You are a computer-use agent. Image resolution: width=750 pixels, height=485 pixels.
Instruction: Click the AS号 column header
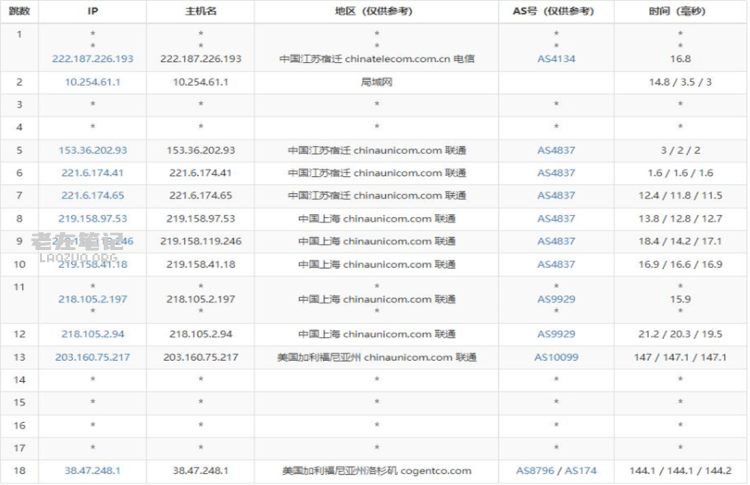pyautogui.click(x=556, y=12)
